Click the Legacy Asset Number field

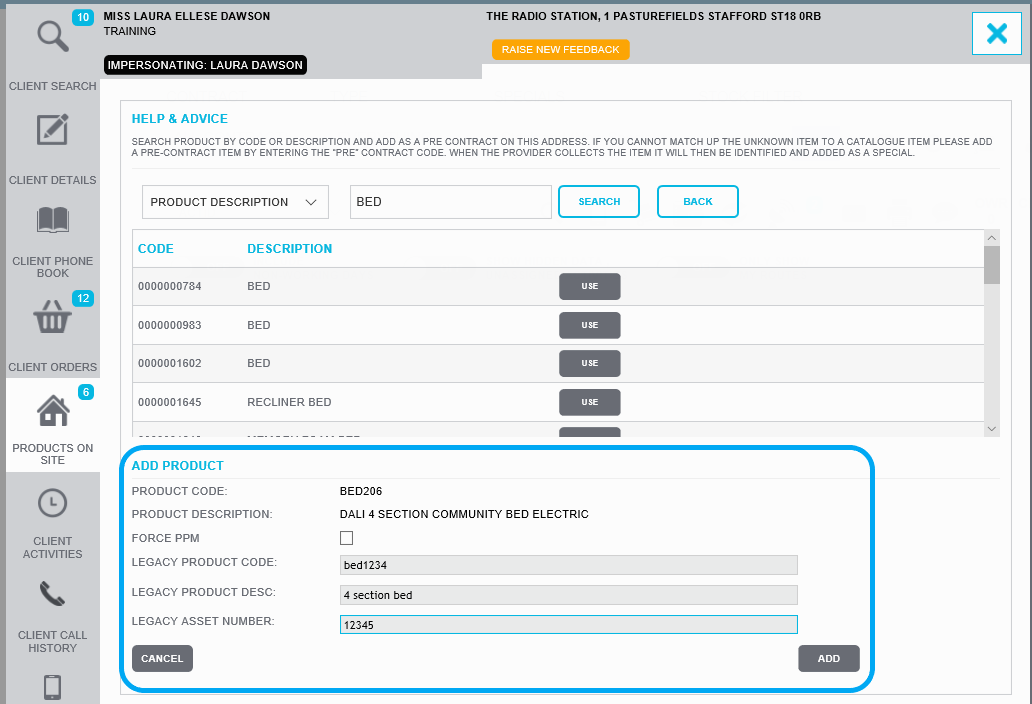569,624
